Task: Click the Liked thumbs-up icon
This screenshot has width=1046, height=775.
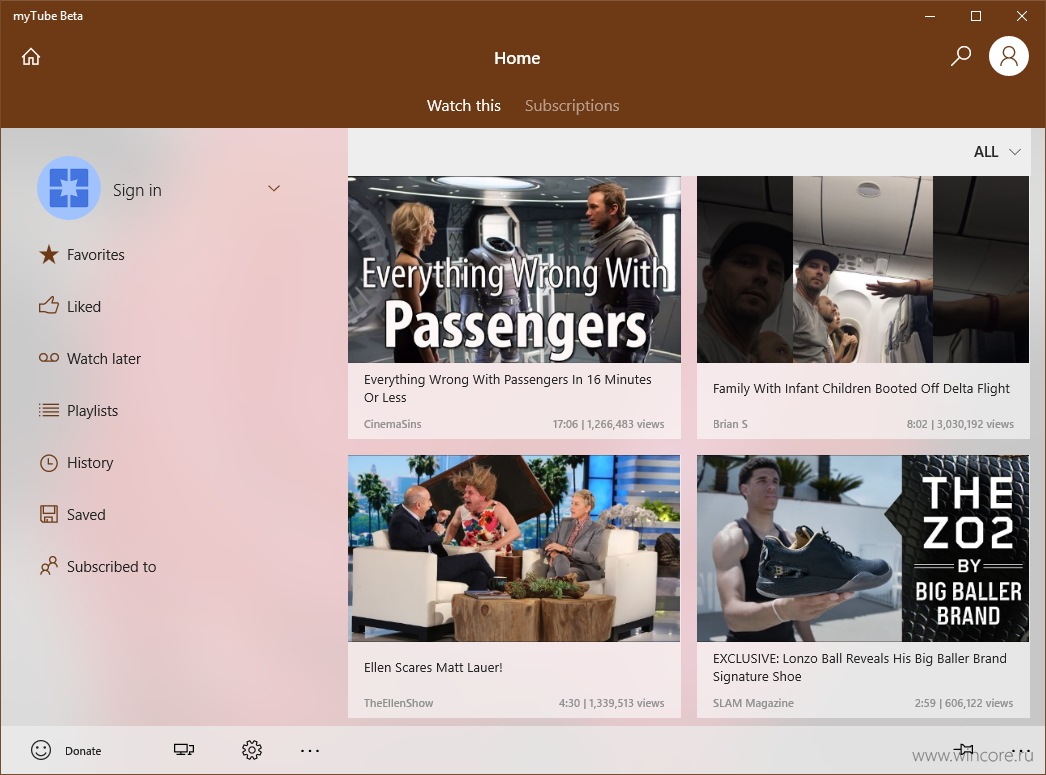Action: tap(49, 306)
